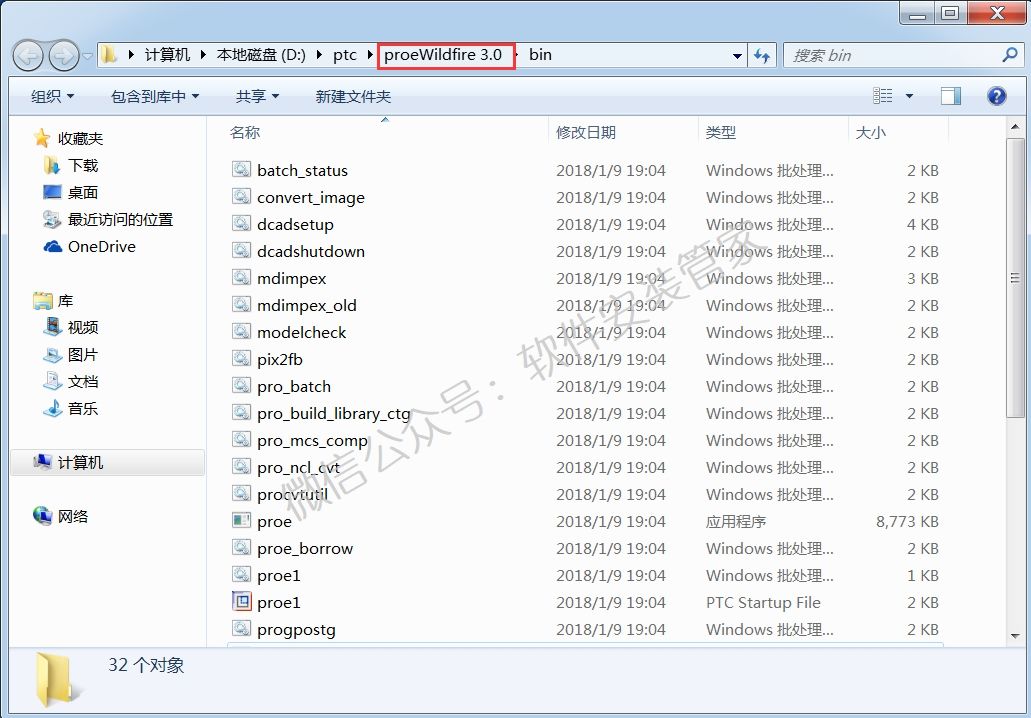Click the OneDrive cloud icon in sidebar
Viewport: 1031px width, 718px height.
(x=53, y=247)
